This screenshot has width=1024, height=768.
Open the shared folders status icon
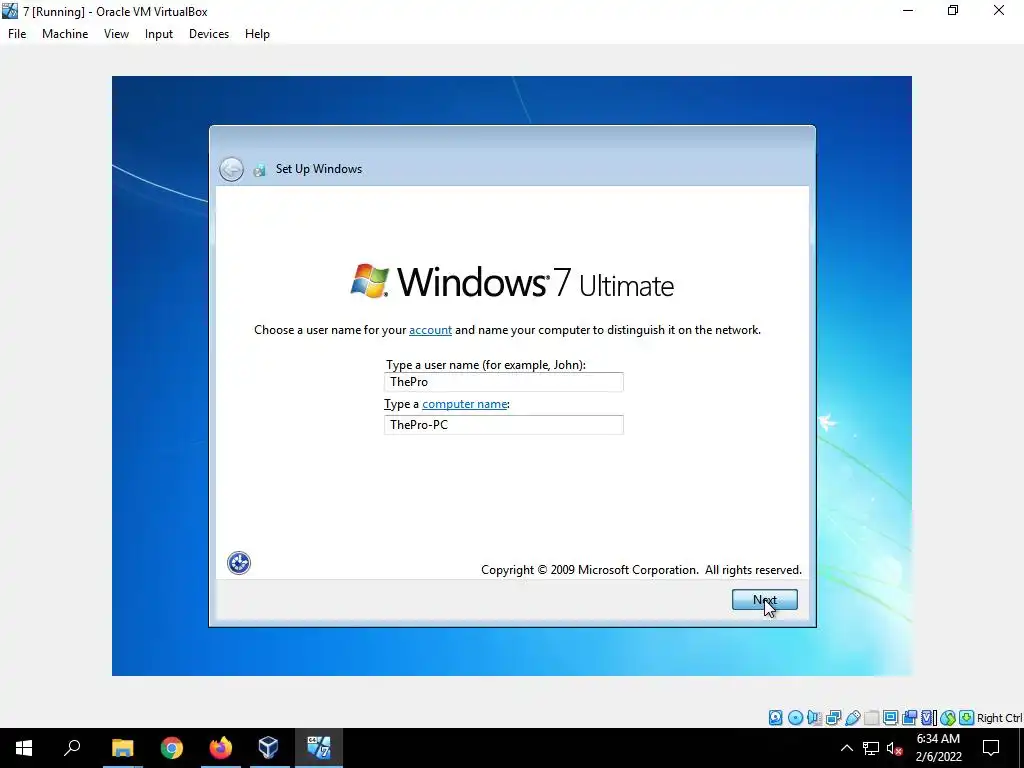pos(871,718)
